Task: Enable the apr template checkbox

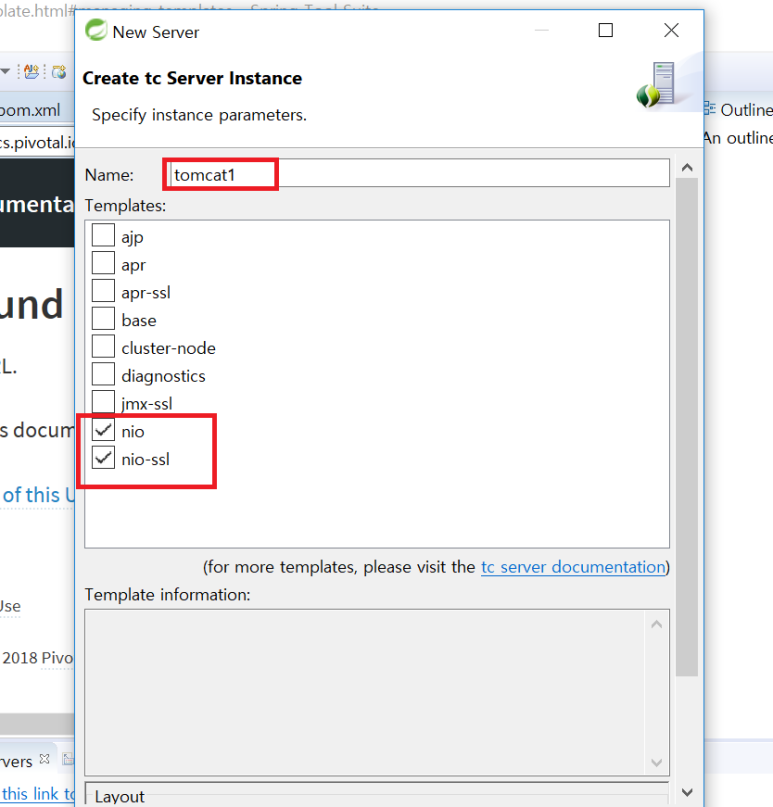Action: [103, 263]
